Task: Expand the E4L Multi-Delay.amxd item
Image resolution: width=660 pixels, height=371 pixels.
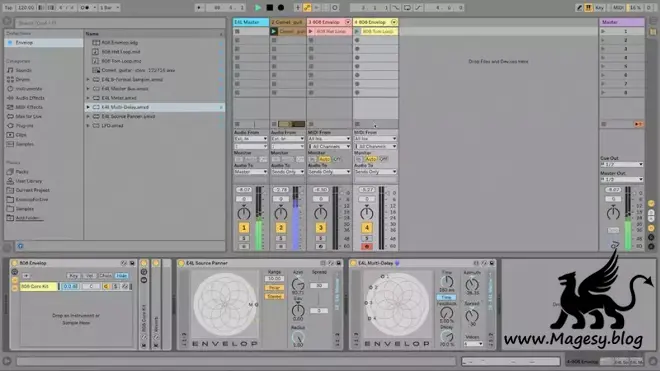Action: (88, 107)
